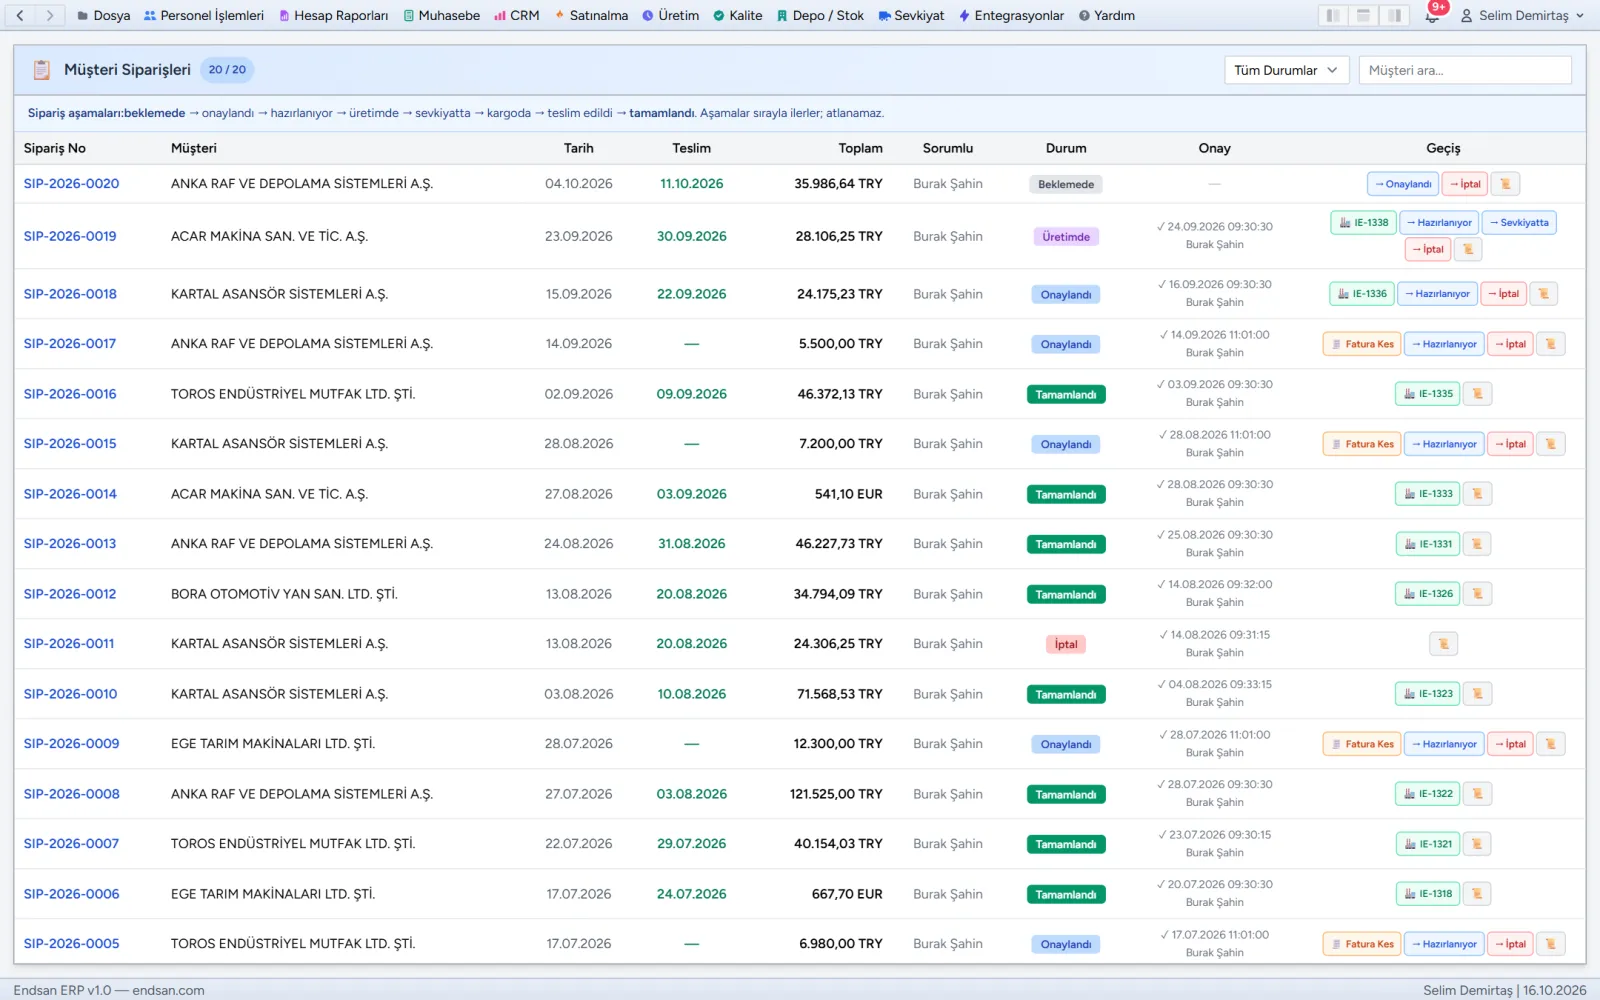Image resolution: width=1600 pixels, height=1000 pixels.
Task: Focus the Müşteri ara search field
Action: pos(1465,70)
